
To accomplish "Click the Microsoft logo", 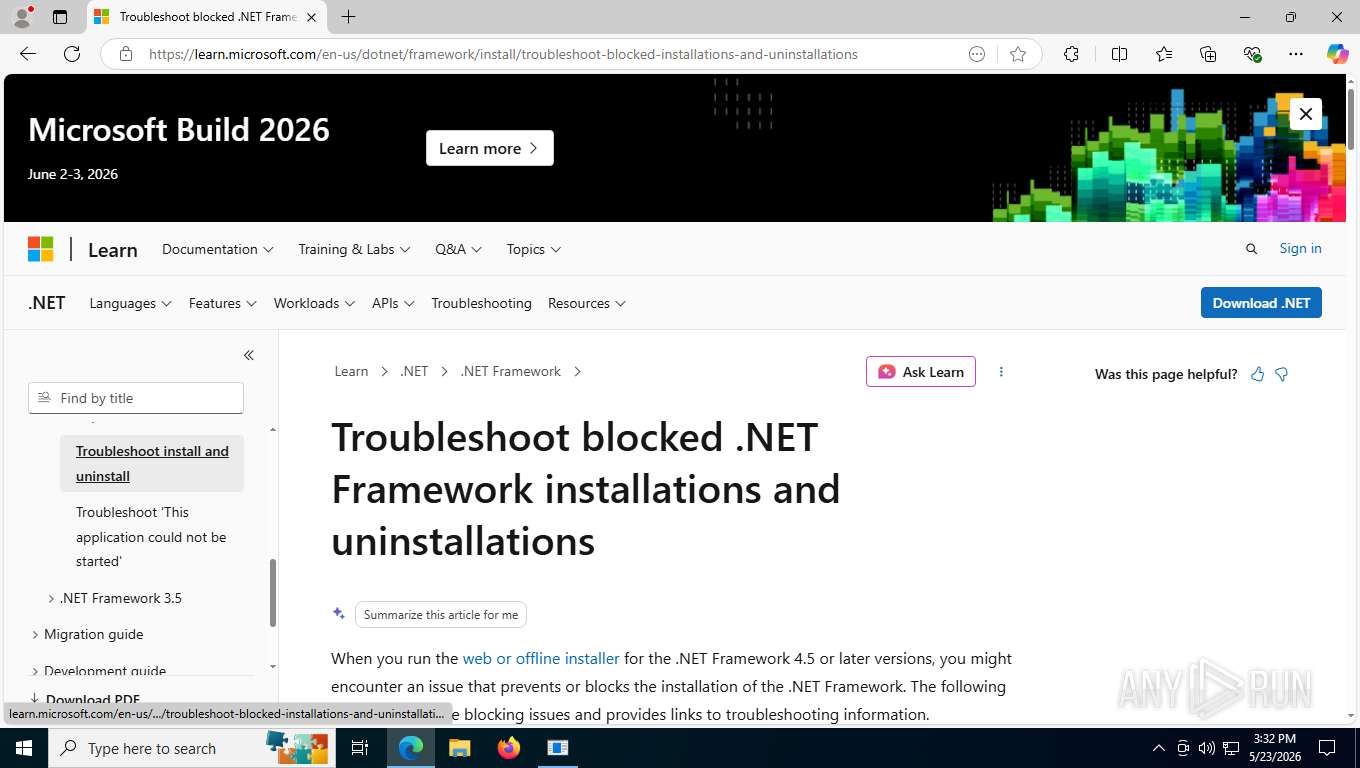I will [40, 249].
